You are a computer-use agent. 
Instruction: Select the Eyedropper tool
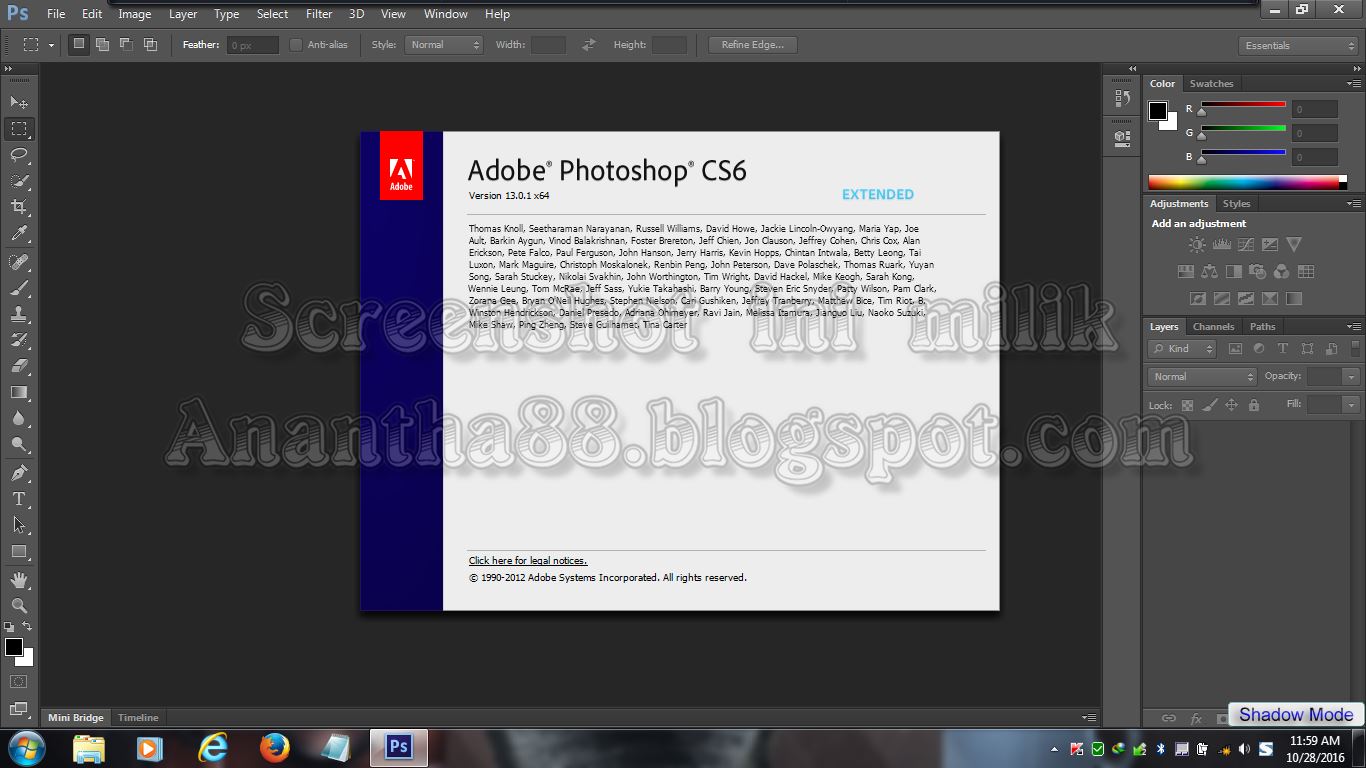click(x=19, y=233)
